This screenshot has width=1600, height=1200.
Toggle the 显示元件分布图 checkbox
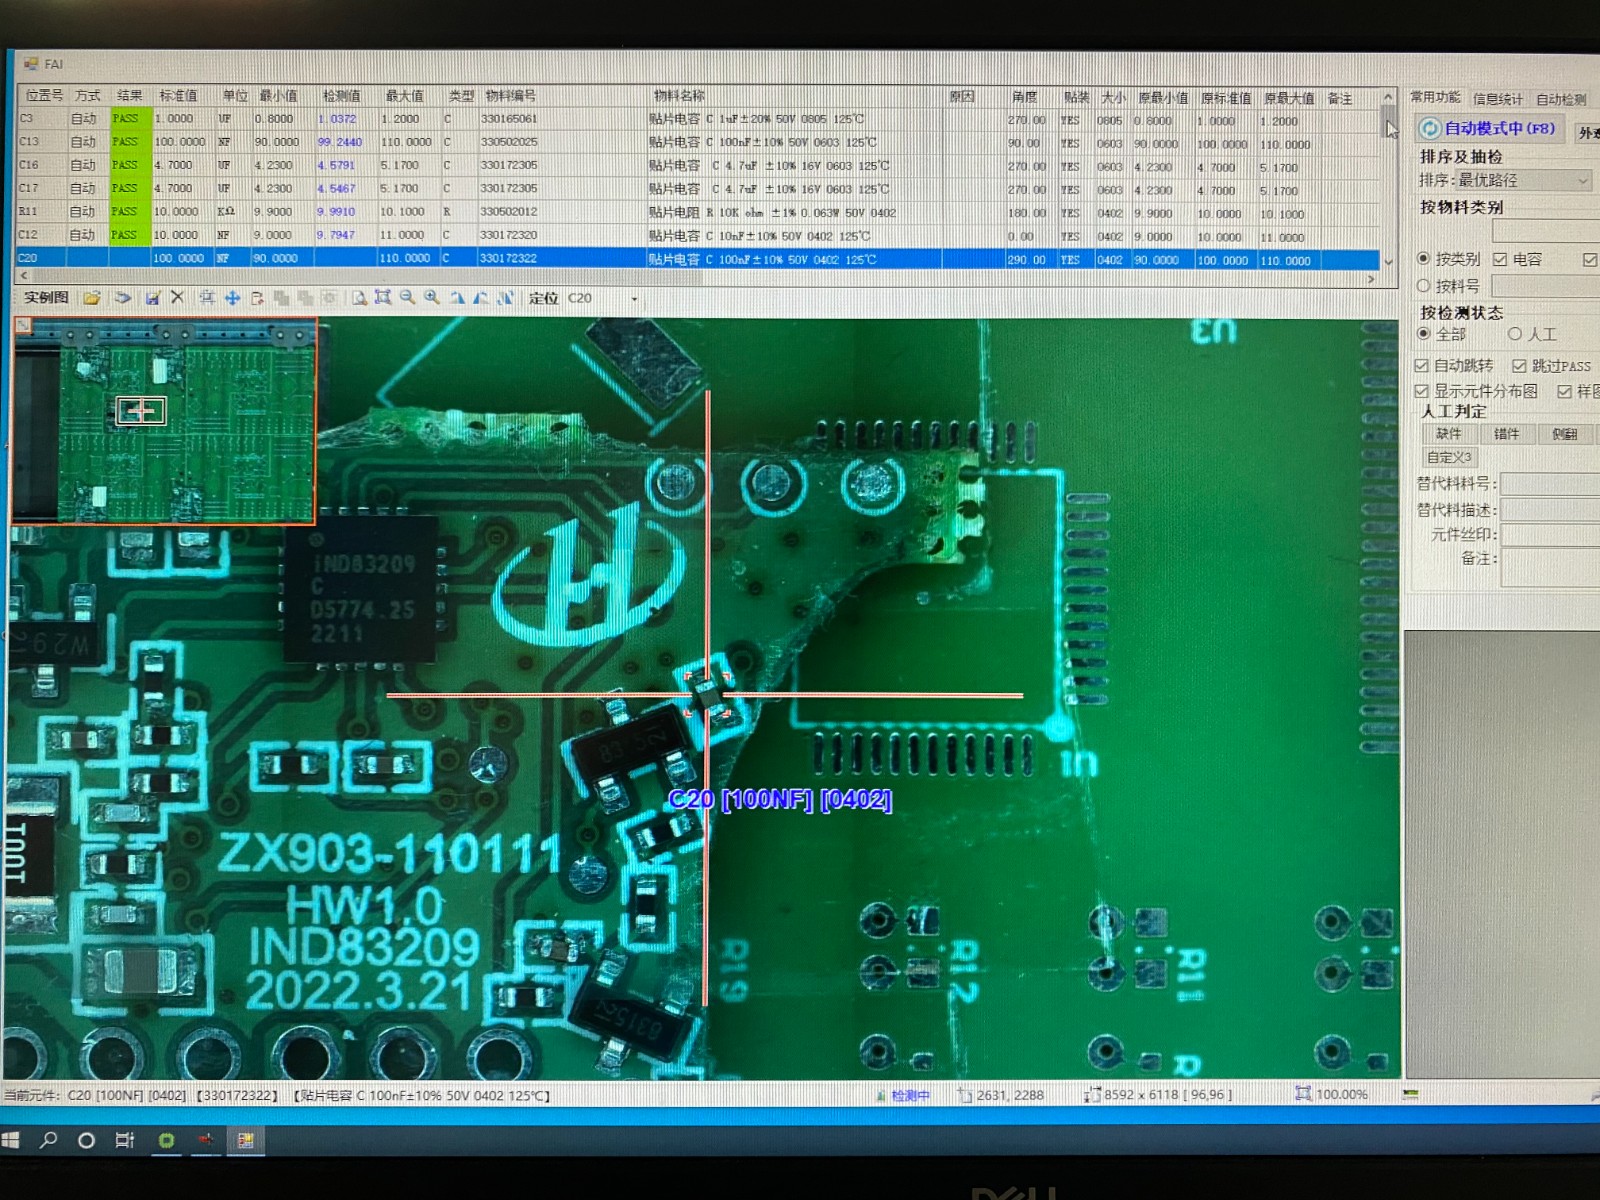(1422, 391)
